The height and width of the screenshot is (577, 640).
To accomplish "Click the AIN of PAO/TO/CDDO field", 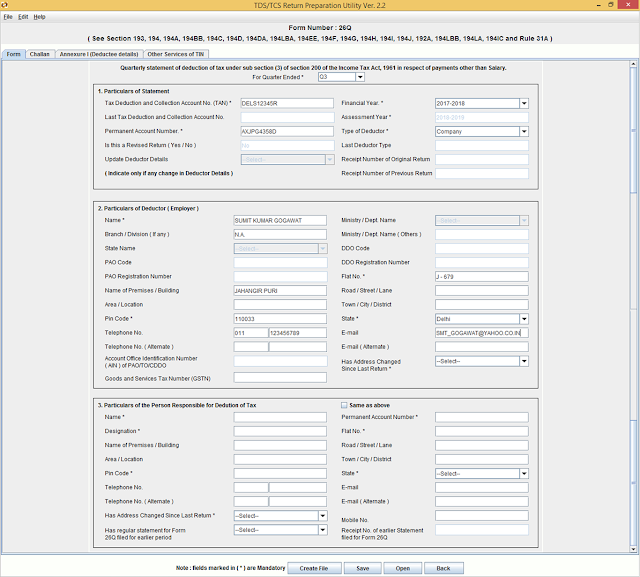I will point(280,361).
